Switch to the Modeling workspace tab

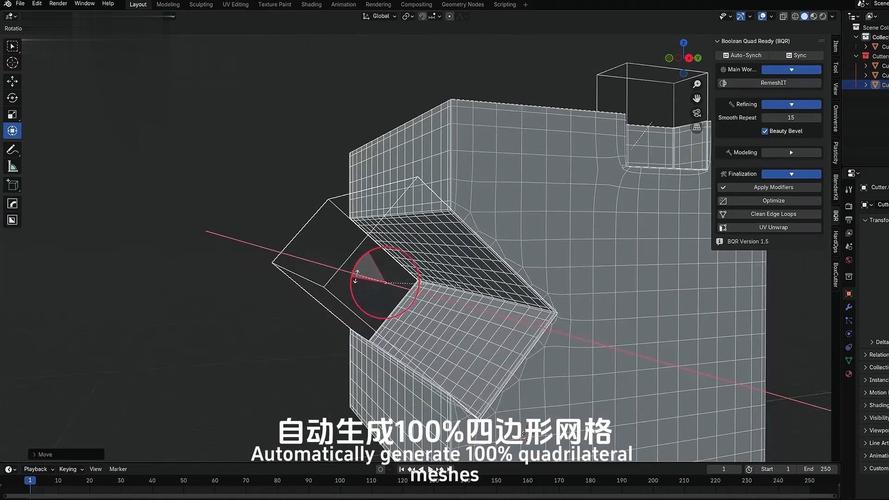(x=168, y=4)
